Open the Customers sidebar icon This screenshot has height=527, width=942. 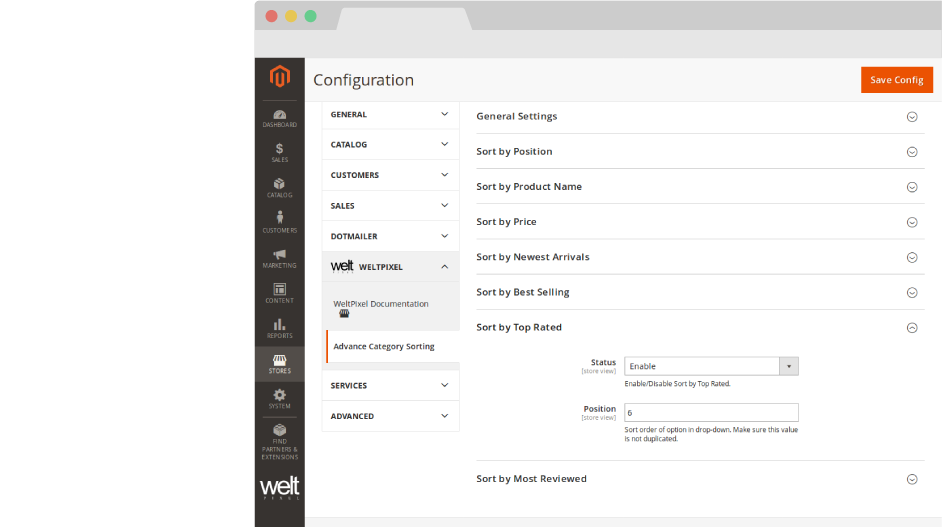pos(279,222)
